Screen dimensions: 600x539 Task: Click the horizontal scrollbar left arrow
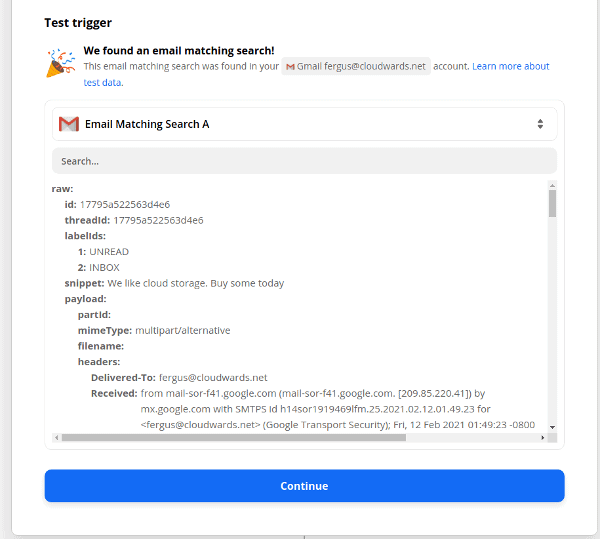click(57, 438)
